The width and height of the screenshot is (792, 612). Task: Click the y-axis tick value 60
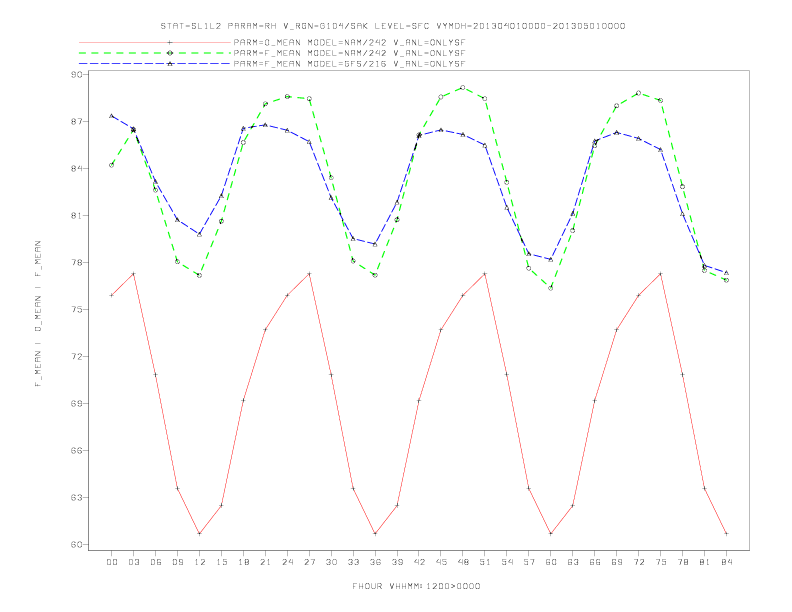(77, 544)
